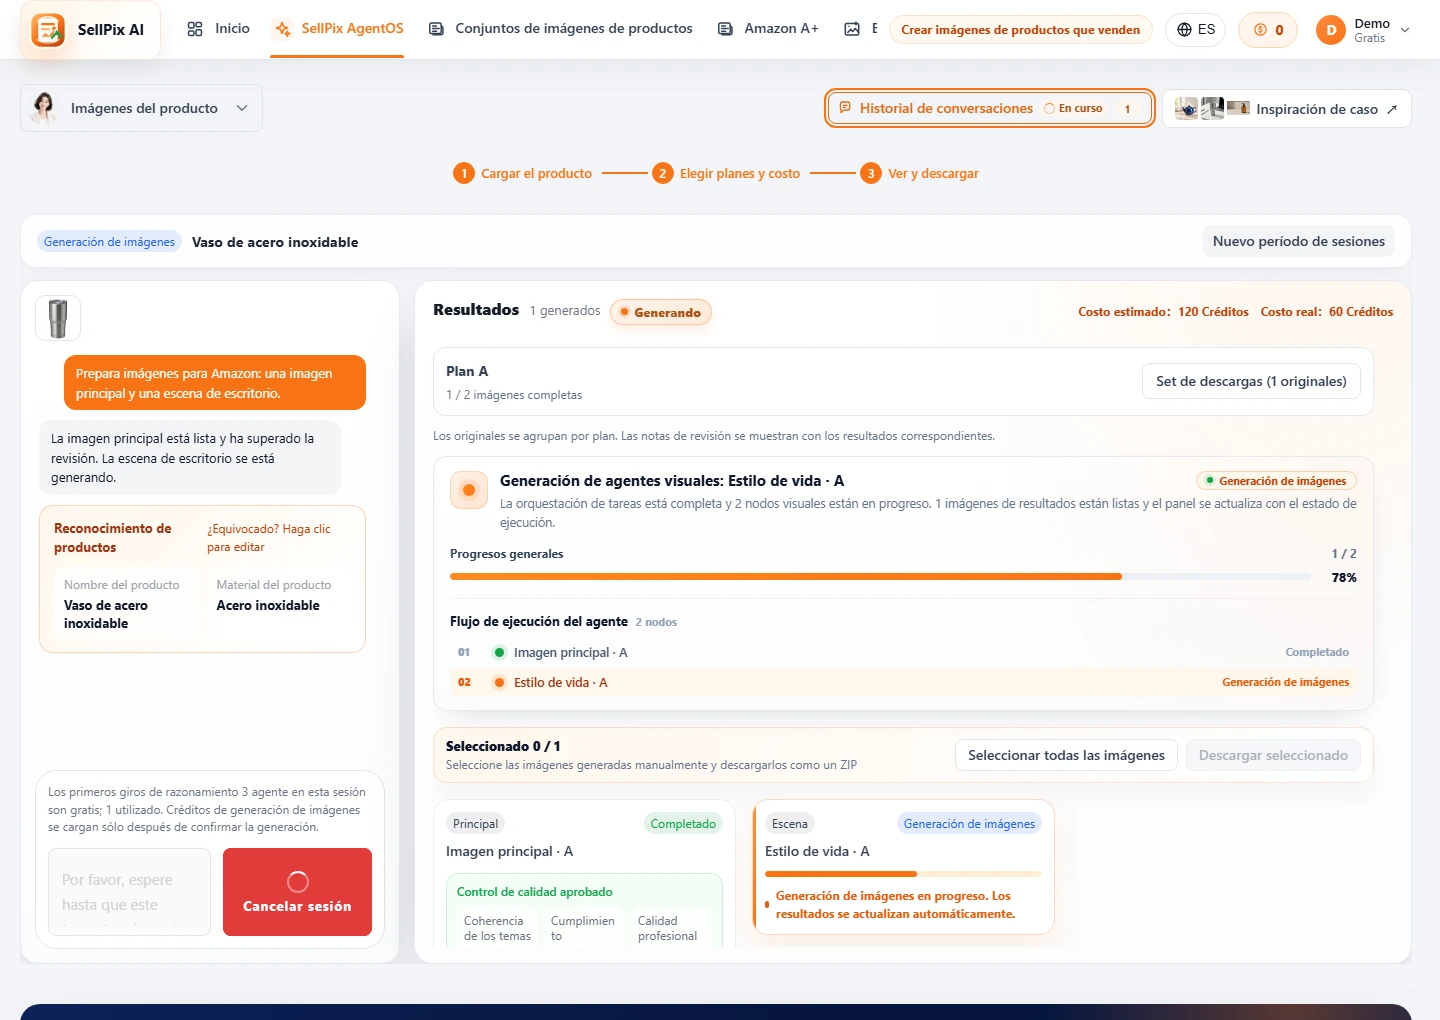Click the Plan A heading
This screenshot has width=1440, height=1020.
click(467, 371)
